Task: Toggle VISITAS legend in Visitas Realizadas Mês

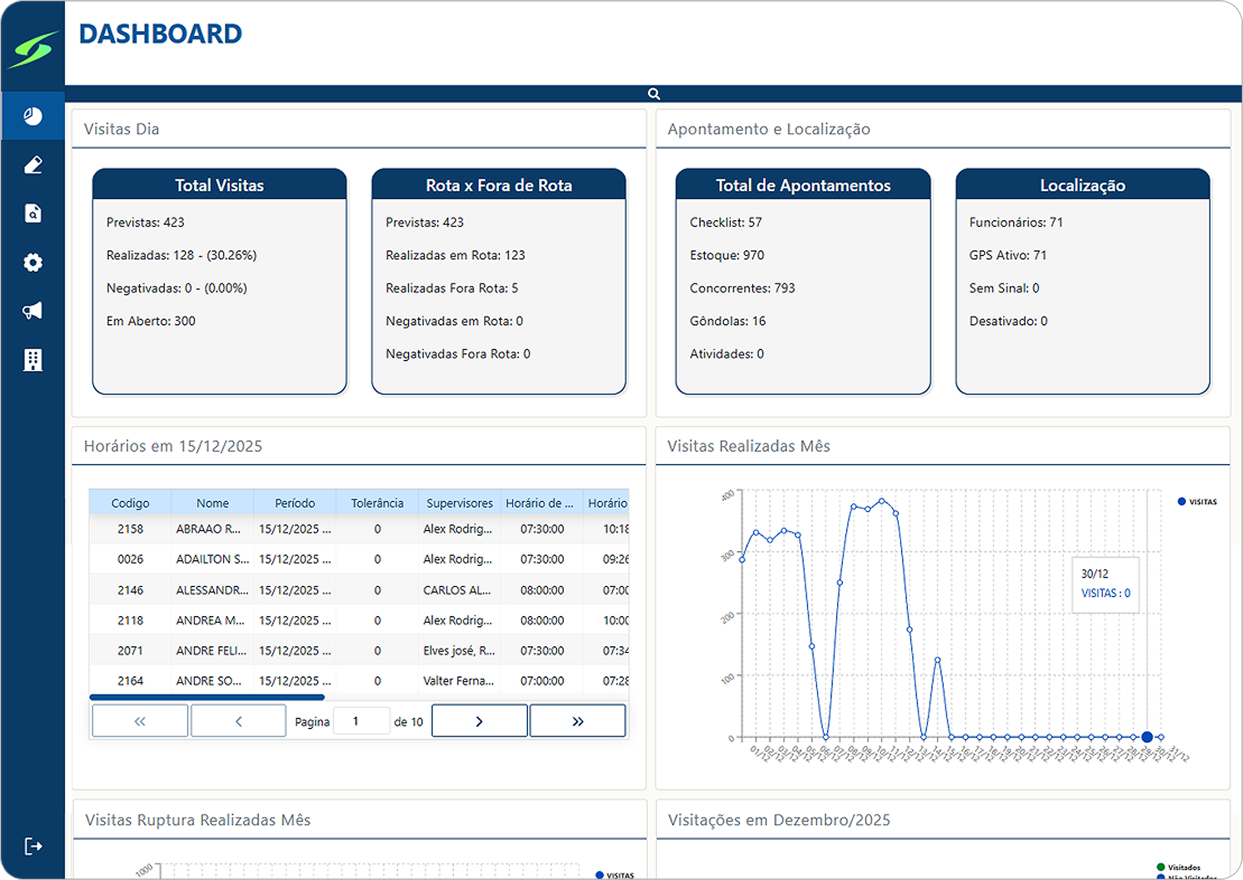Action: click(1197, 501)
